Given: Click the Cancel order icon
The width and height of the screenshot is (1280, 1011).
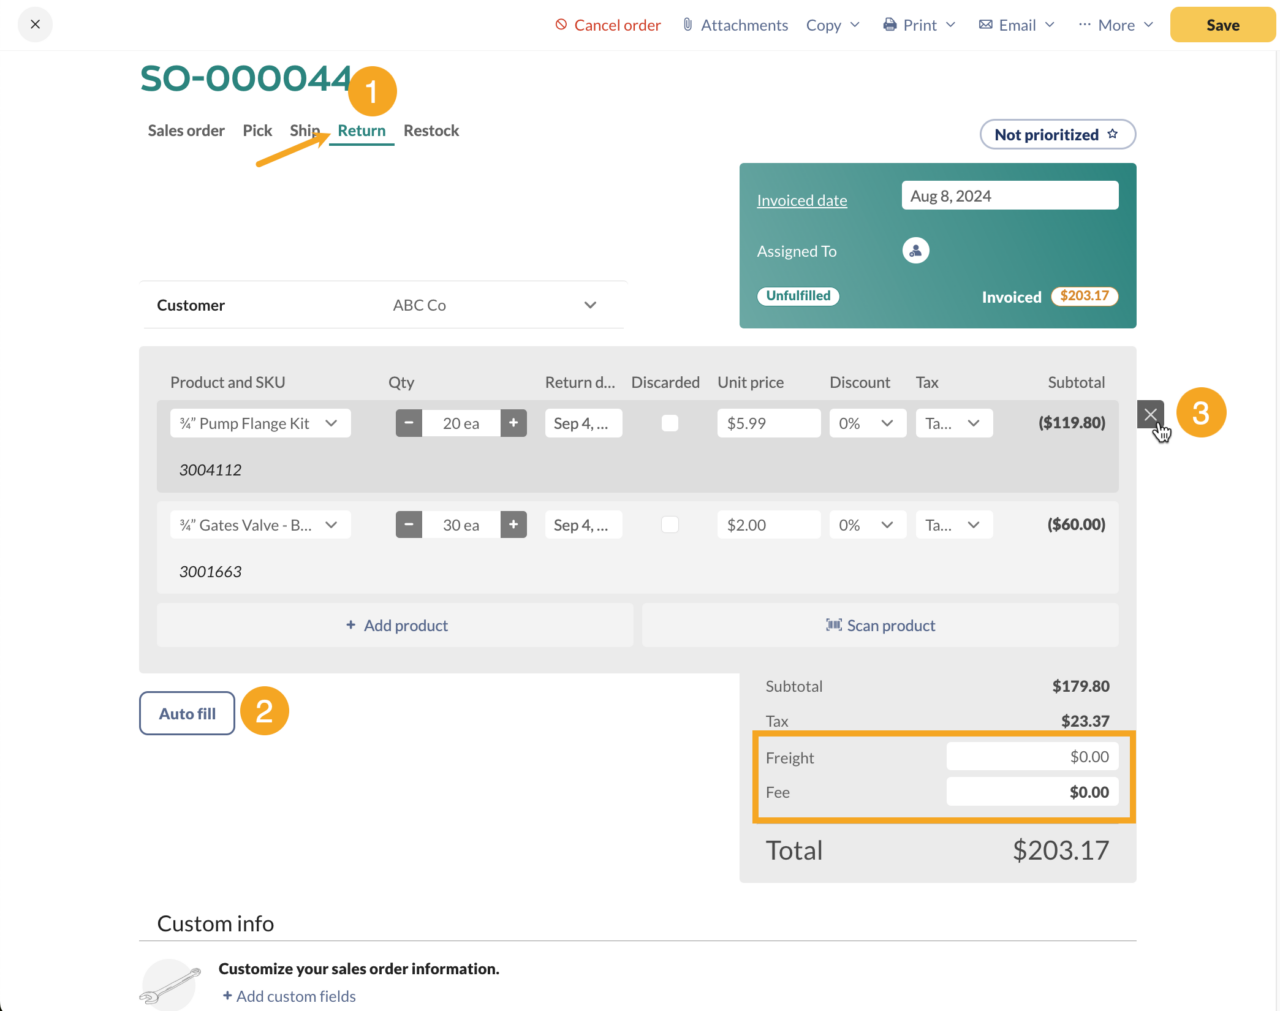Looking at the screenshot, I should [x=560, y=24].
